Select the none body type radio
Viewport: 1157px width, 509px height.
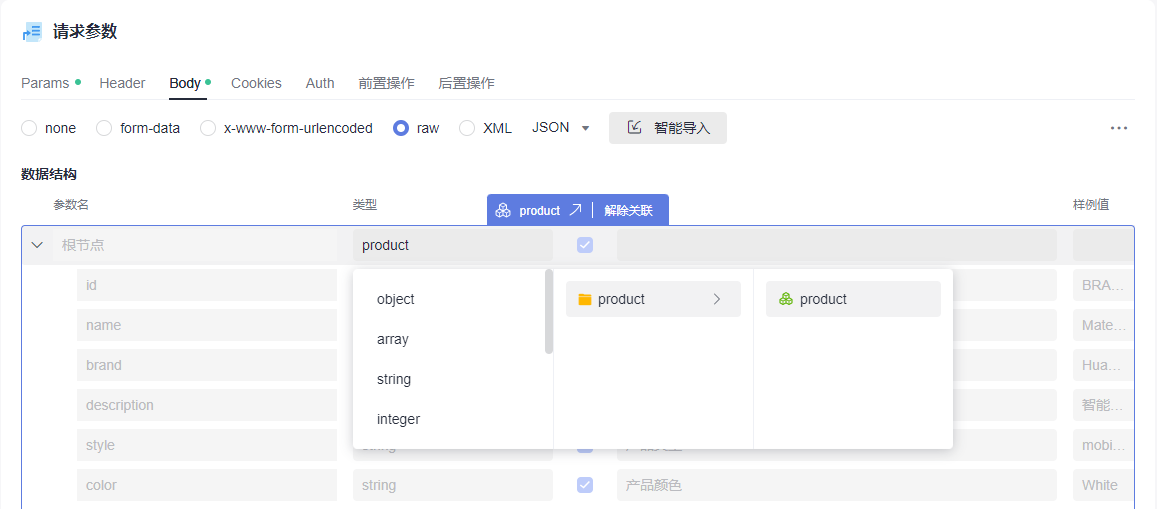[x=29, y=128]
